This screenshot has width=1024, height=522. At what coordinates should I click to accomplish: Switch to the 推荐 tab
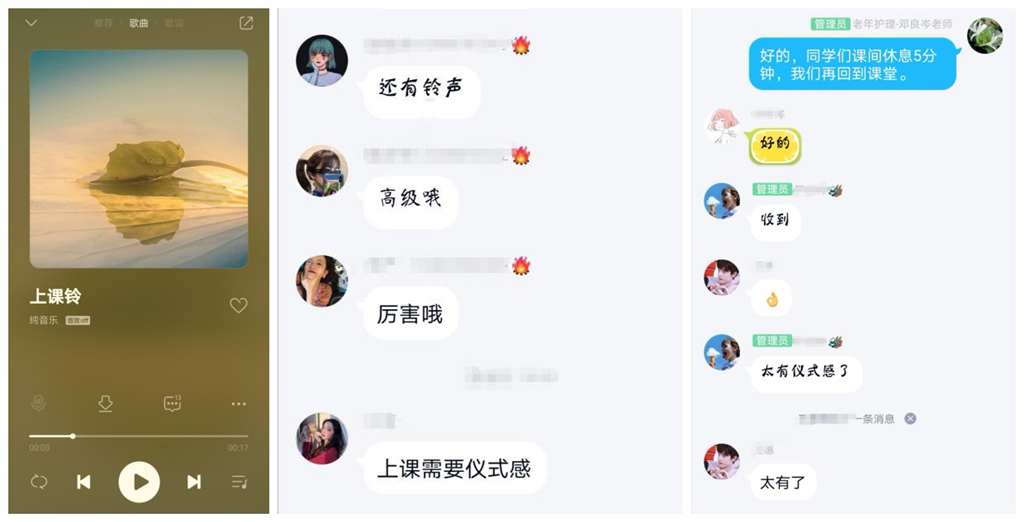click(x=103, y=23)
